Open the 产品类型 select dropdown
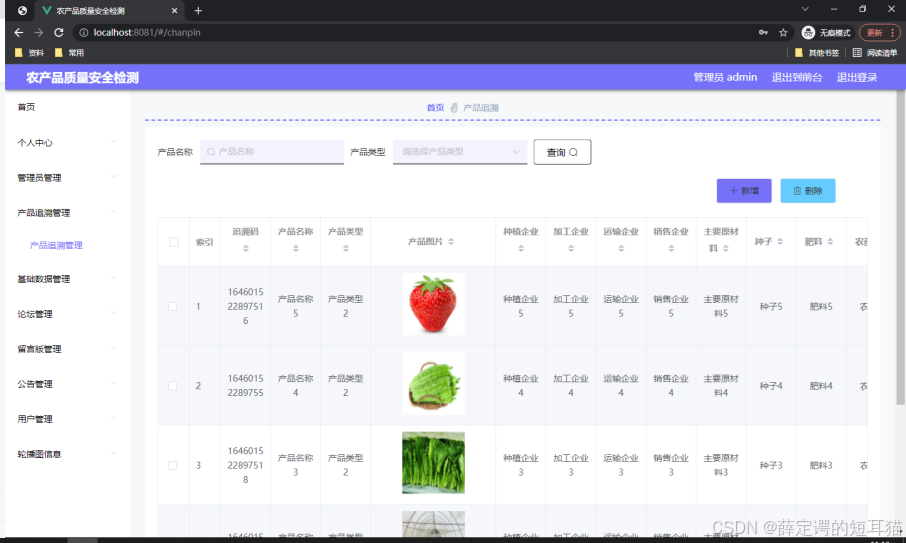906x543 pixels. (x=460, y=151)
